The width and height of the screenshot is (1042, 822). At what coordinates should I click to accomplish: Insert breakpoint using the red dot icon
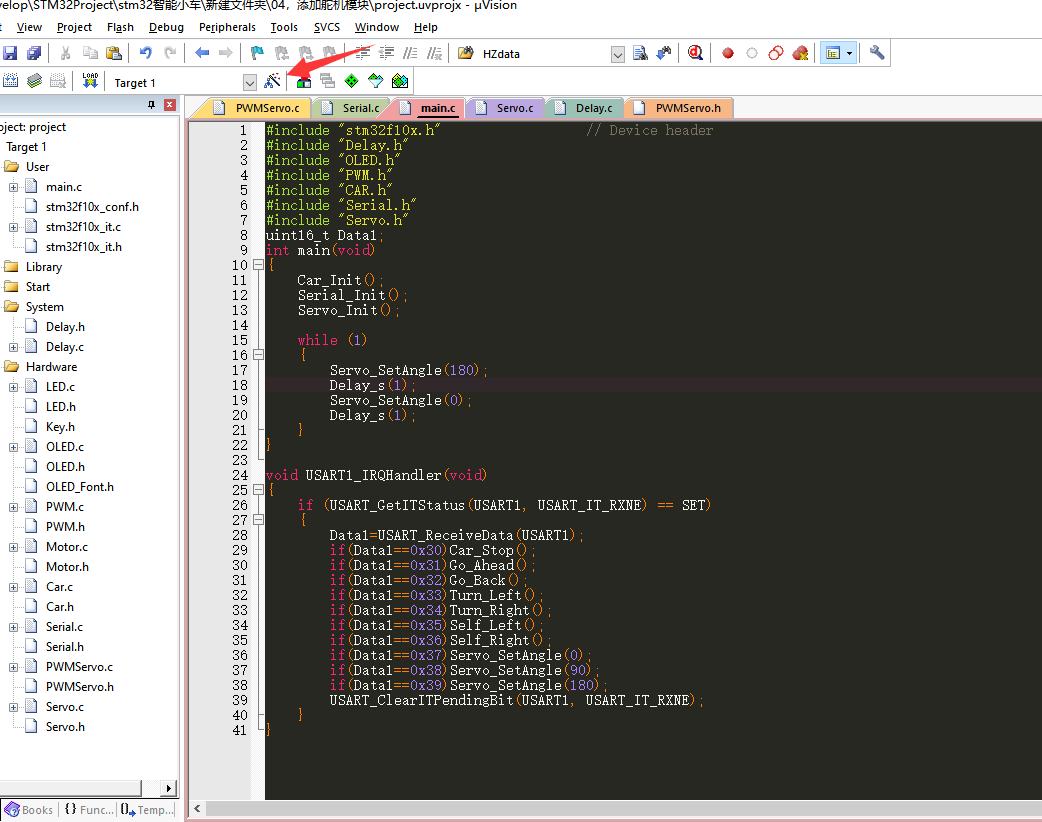click(728, 53)
